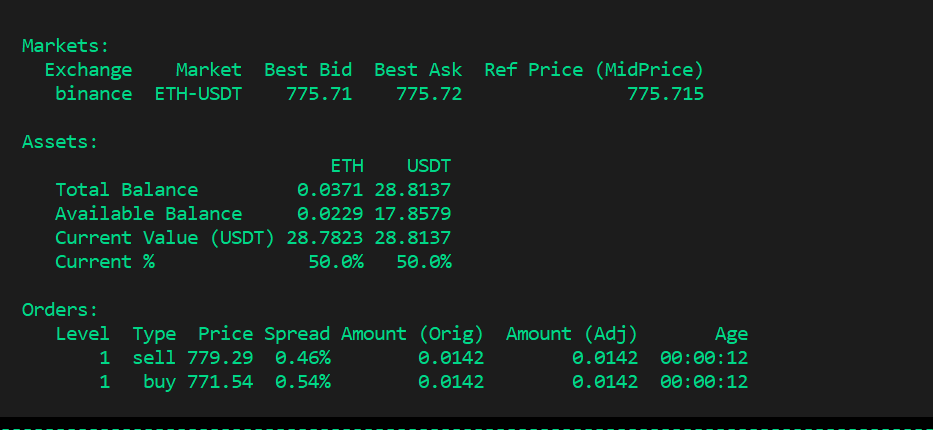This screenshot has height=430, width=933.
Task: Click the "Age" column header in Orders
Action: click(731, 334)
